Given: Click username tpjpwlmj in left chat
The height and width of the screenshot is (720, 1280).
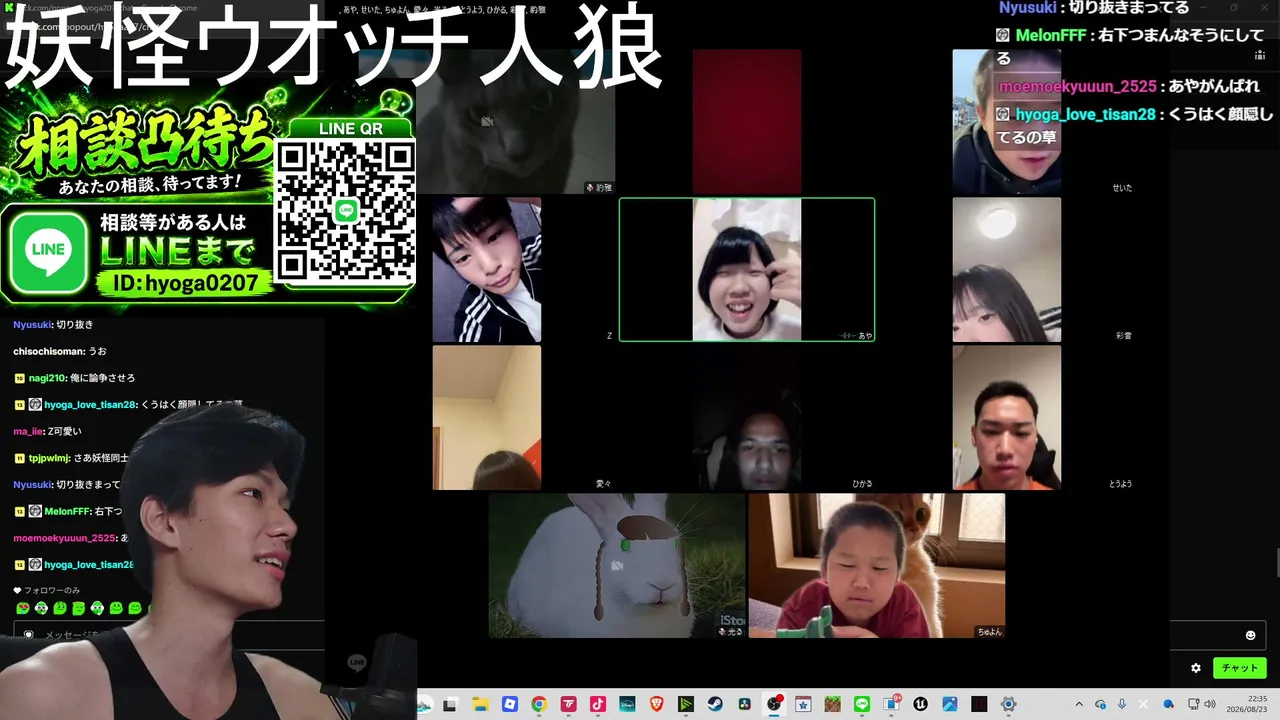Looking at the screenshot, I should tap(48, 458).
